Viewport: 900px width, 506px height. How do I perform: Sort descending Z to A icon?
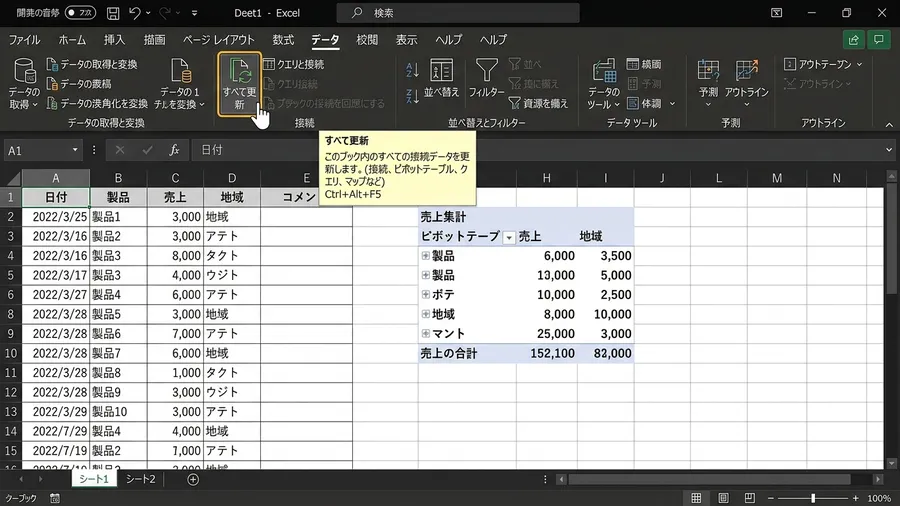[x=412, y=96]
